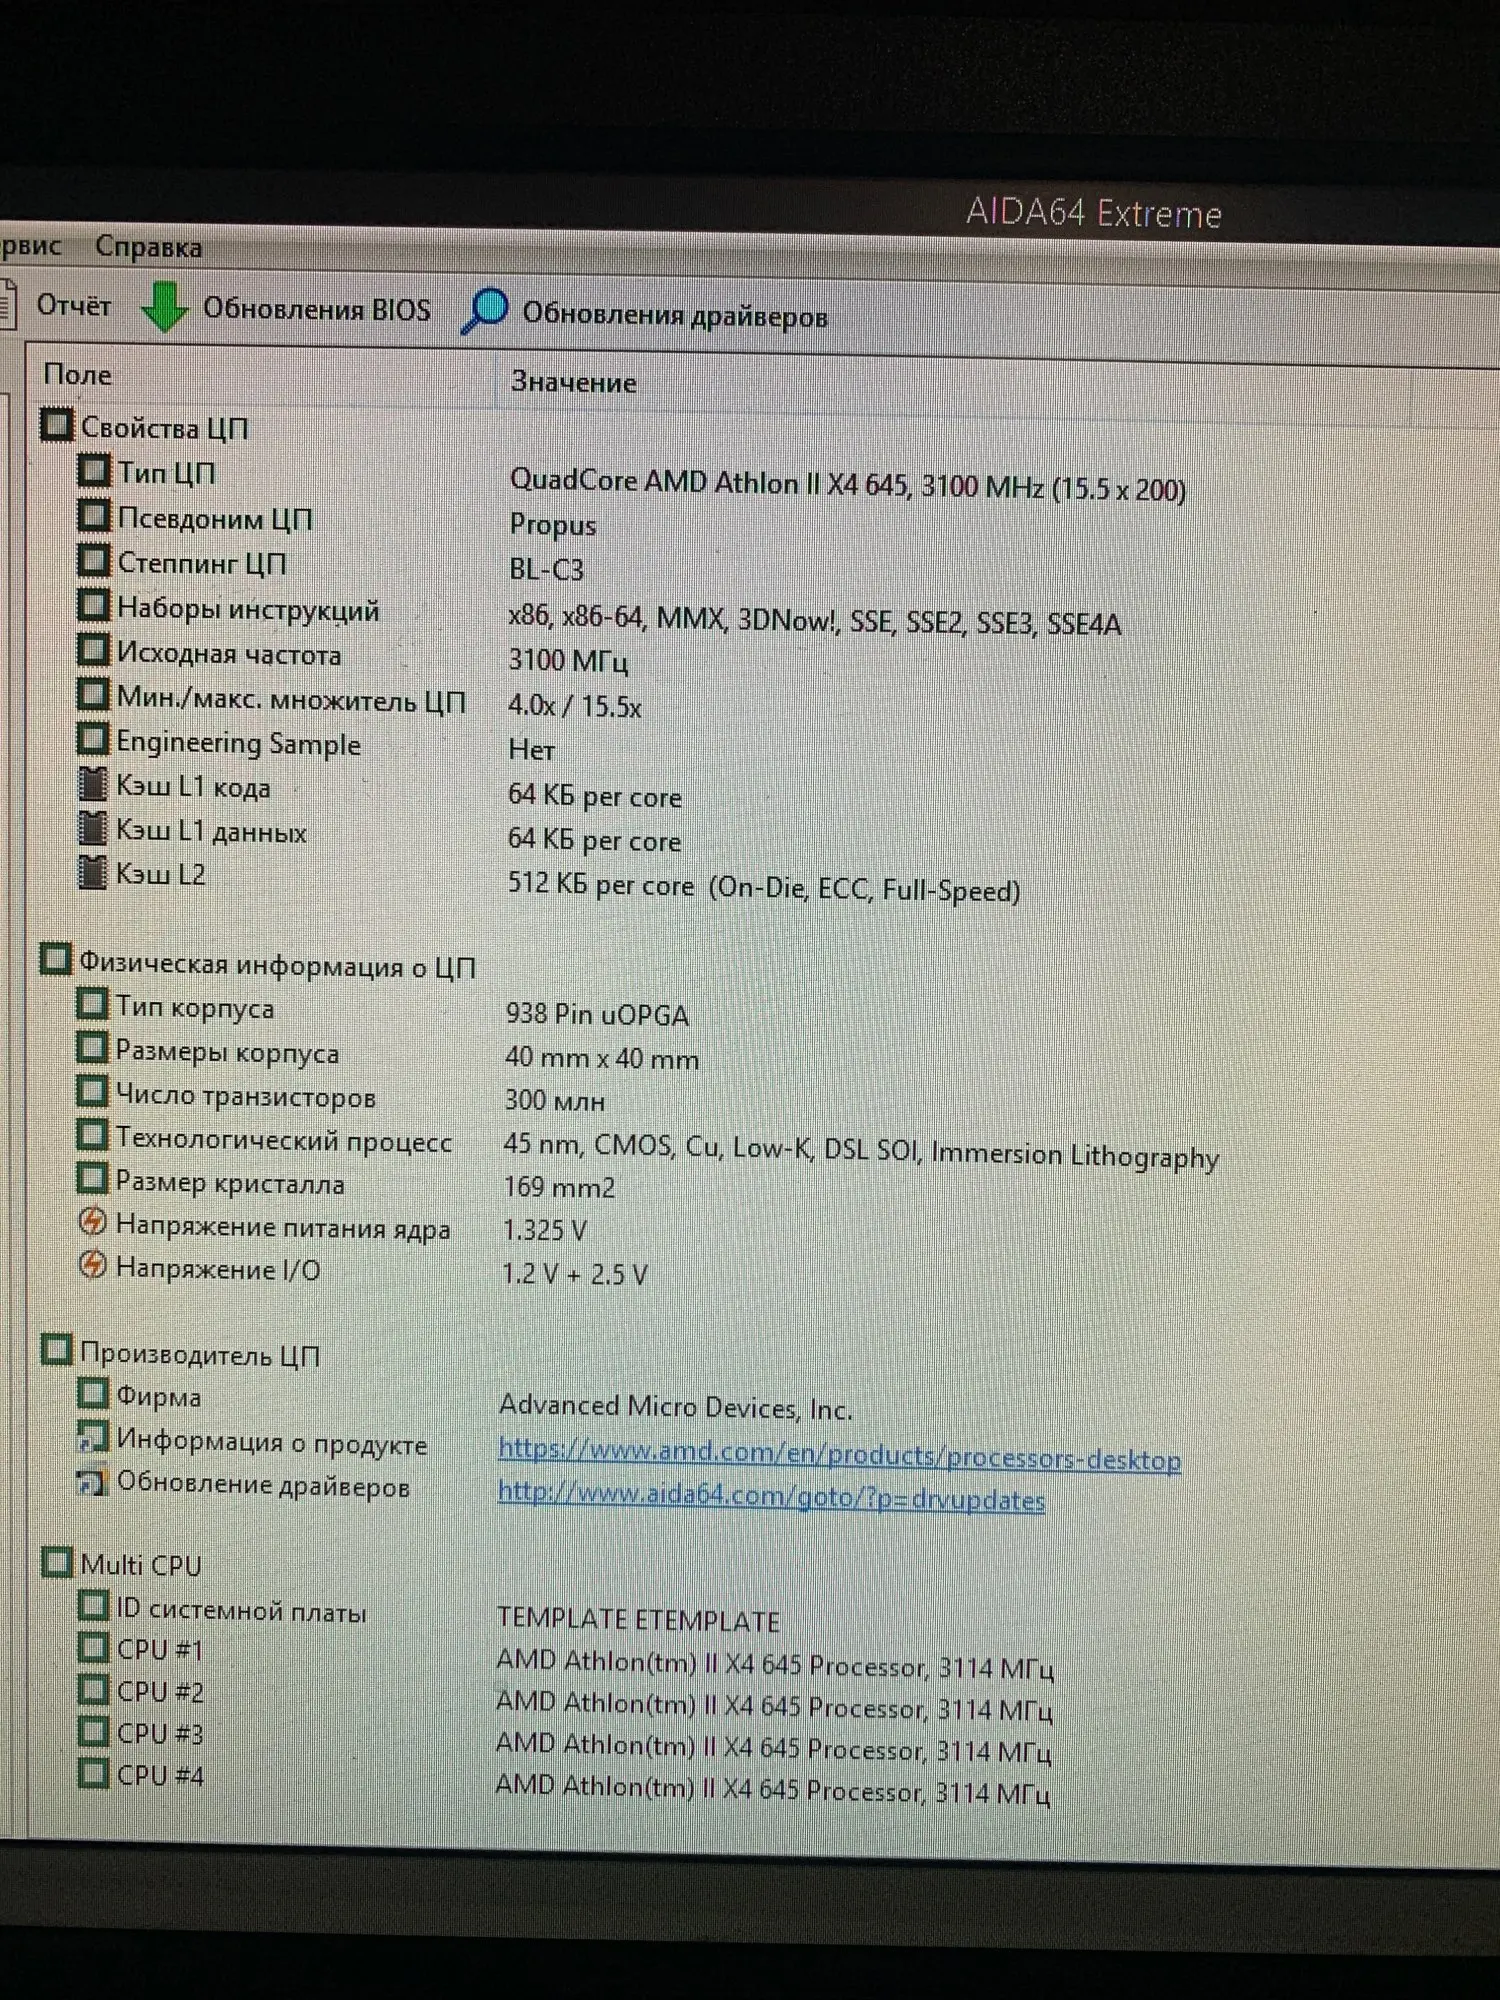Sort by the Значение column header
1500x2000 pixels.
coord(573,381)
